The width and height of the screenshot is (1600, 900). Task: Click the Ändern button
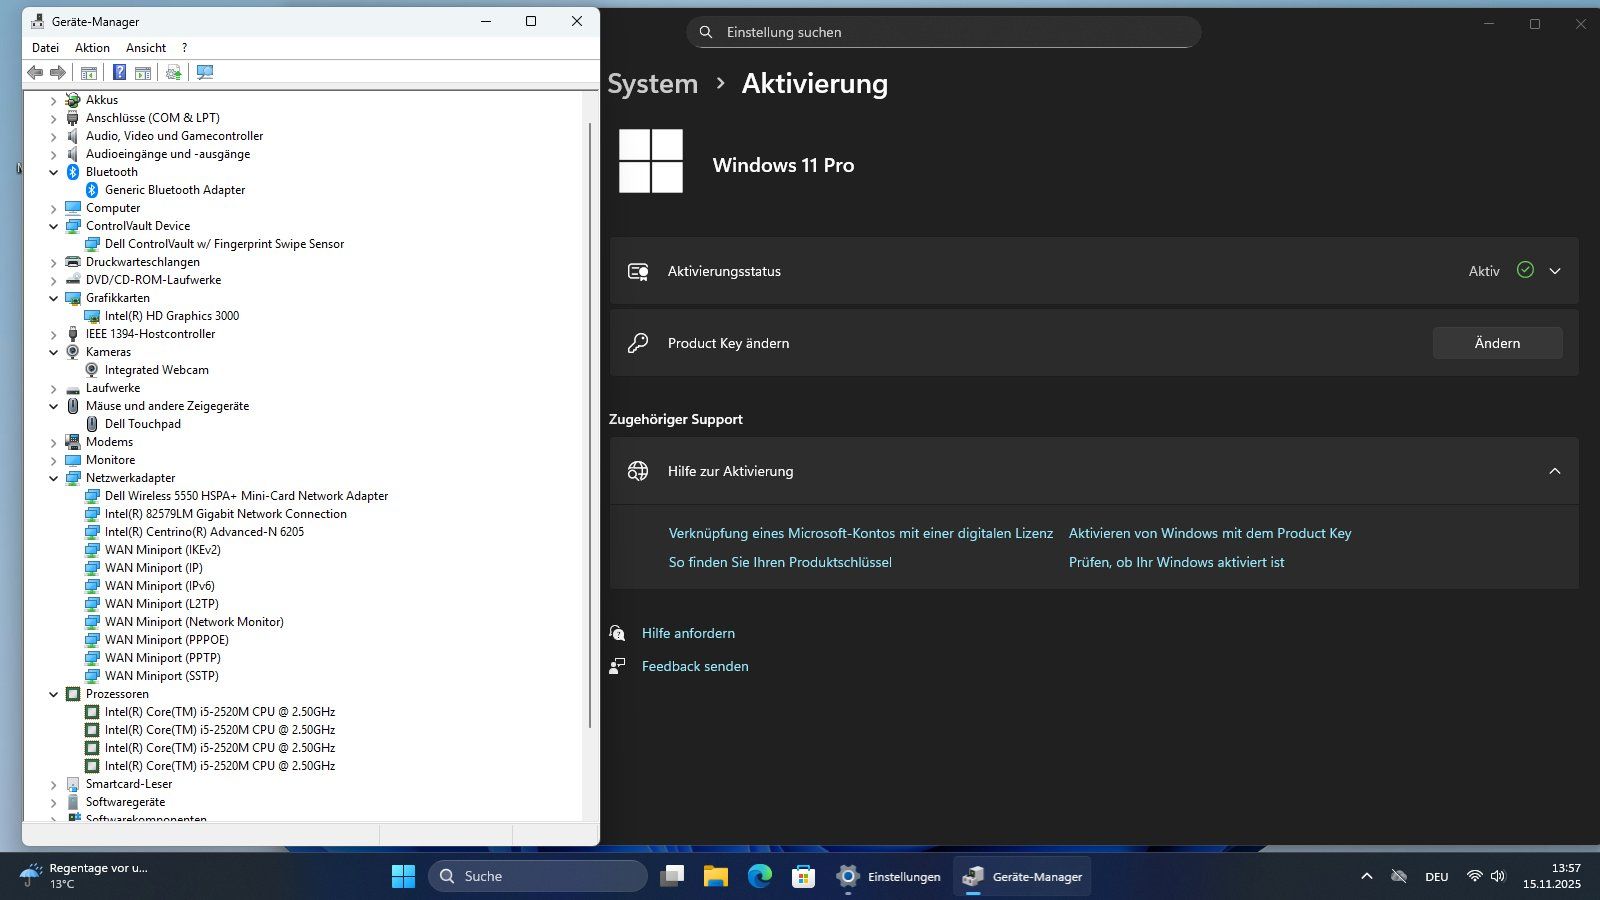pyautogui.click(x=1497, y=343)
